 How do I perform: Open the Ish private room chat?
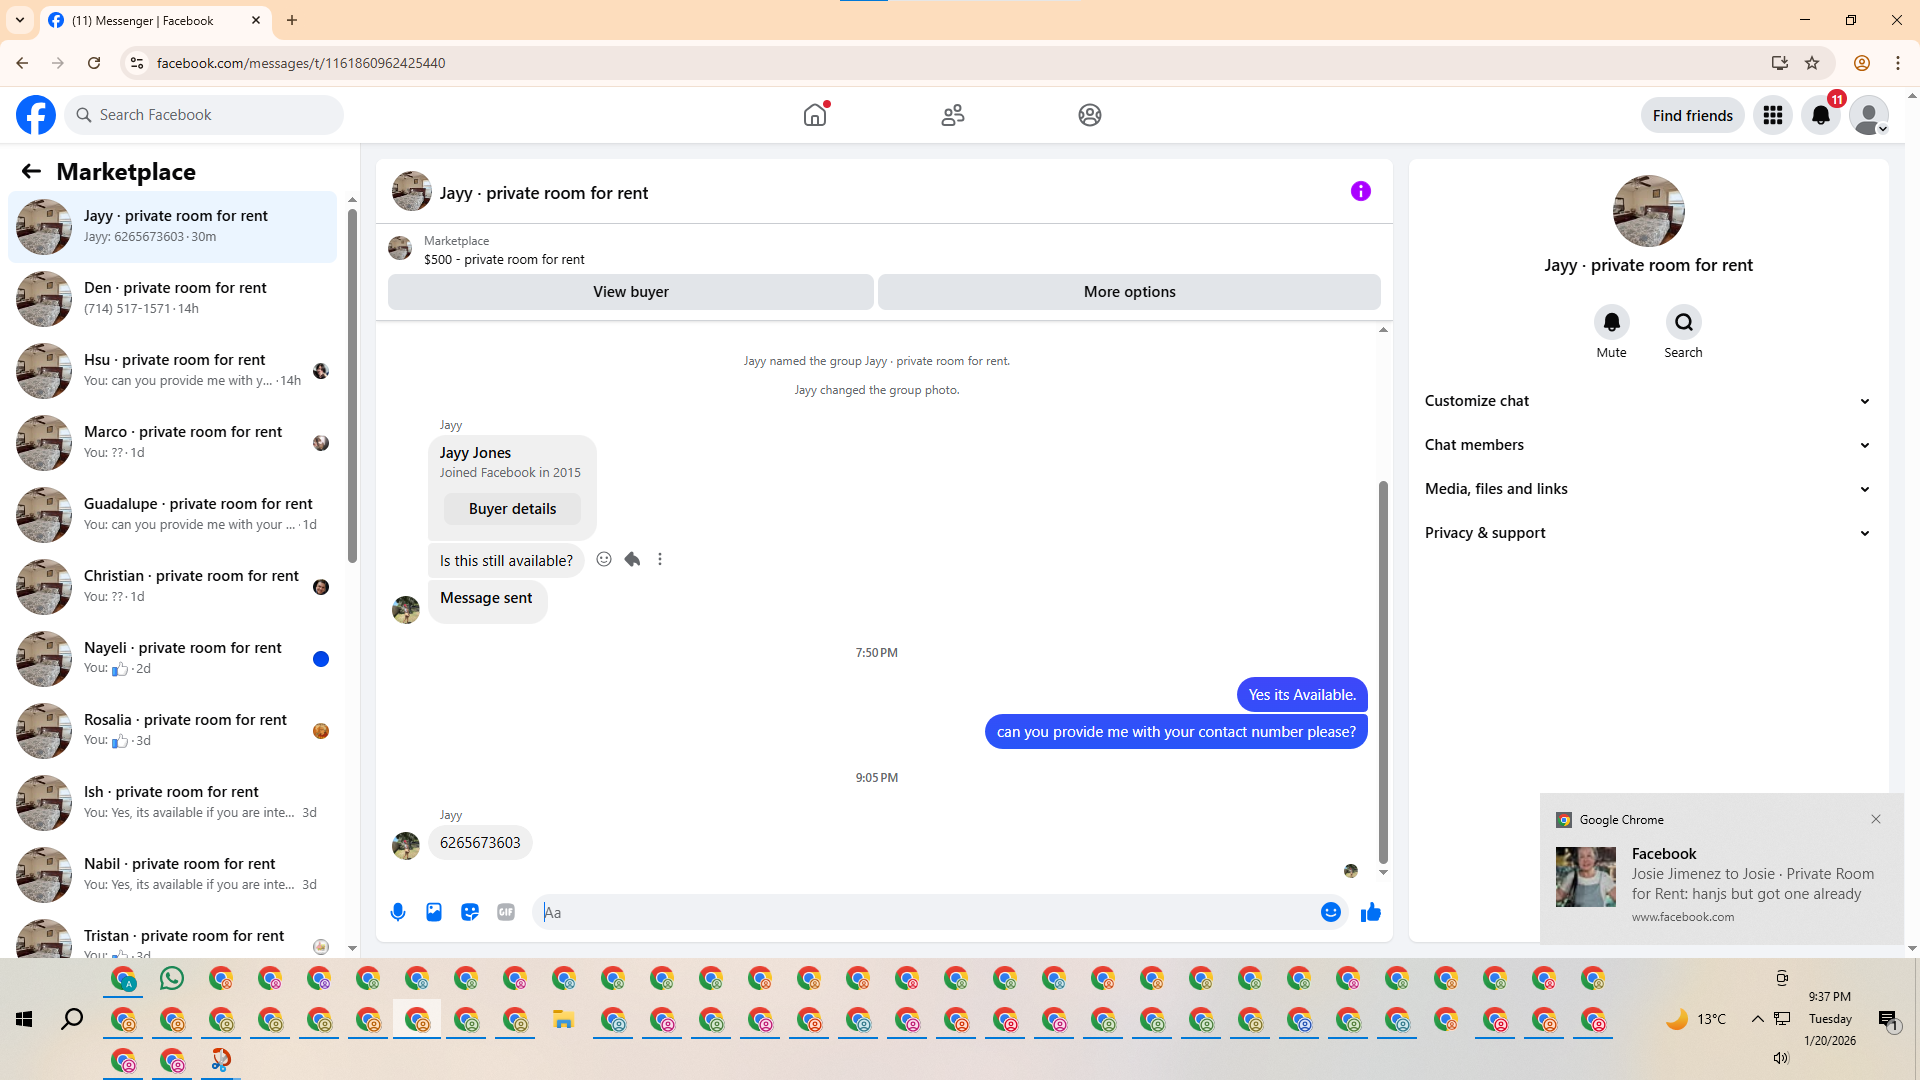173,803
